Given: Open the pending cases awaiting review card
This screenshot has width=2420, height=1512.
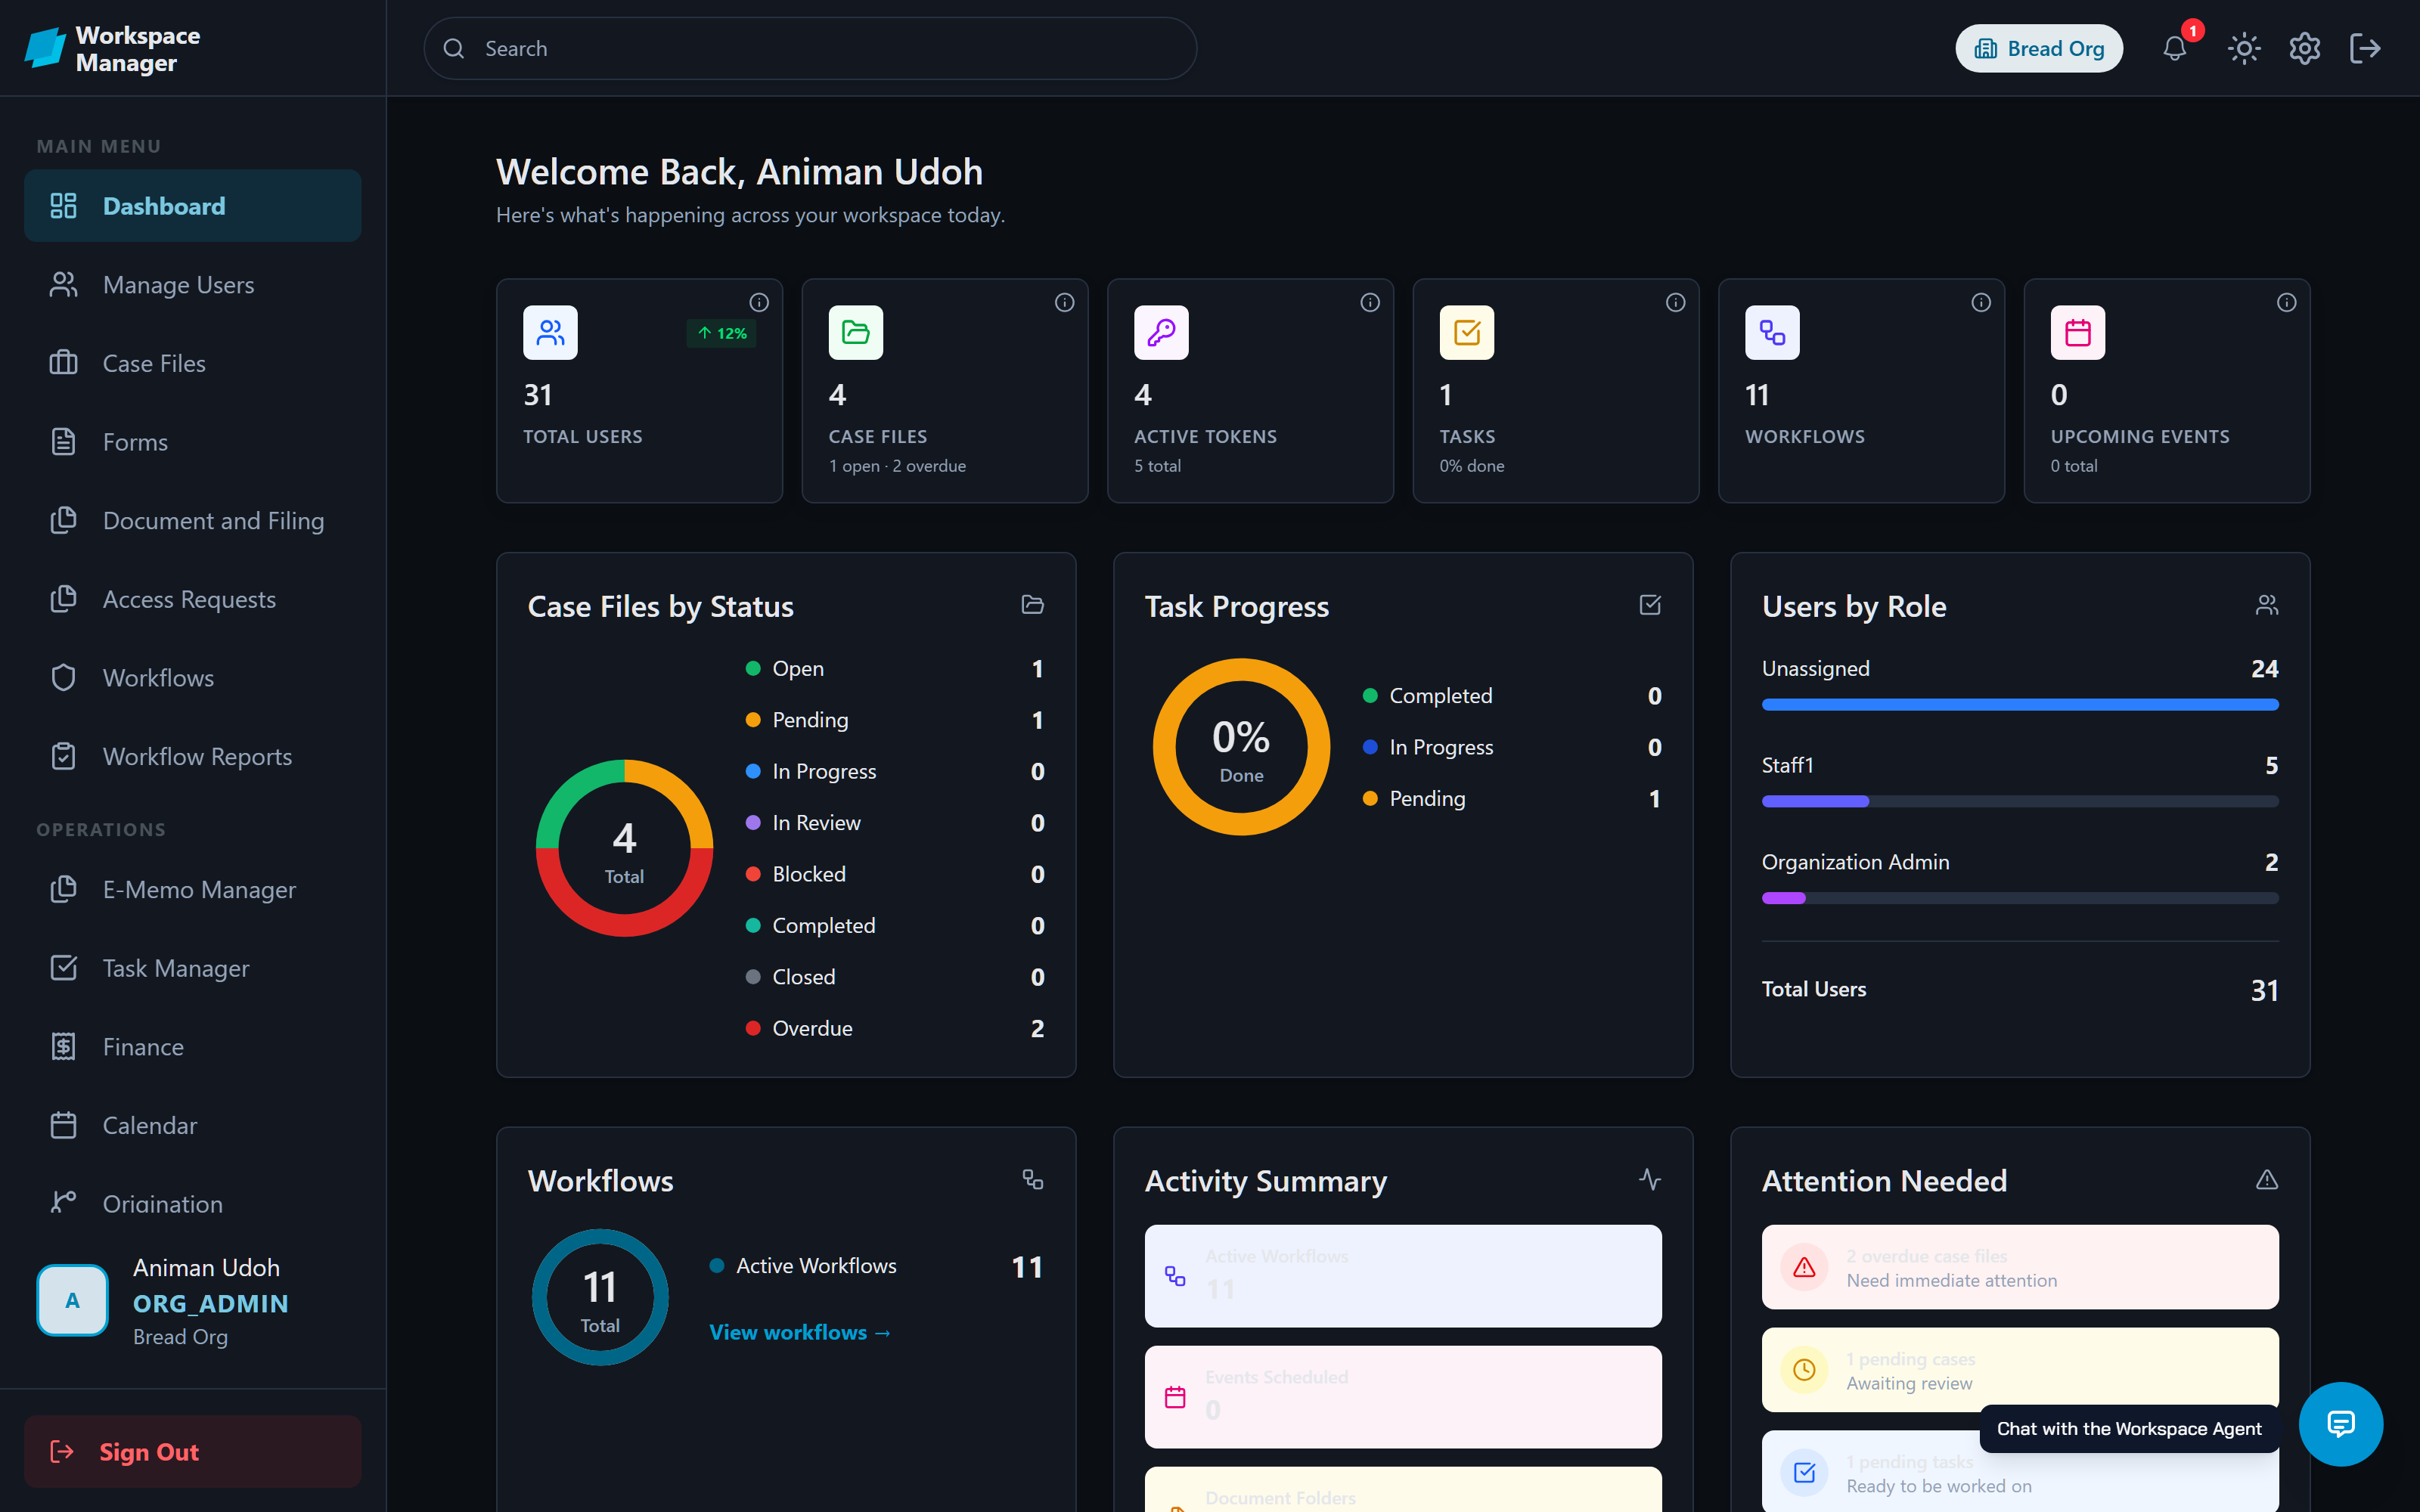Looking at the screenshot, I should pyautogui.click(x=2020, y=1370).
